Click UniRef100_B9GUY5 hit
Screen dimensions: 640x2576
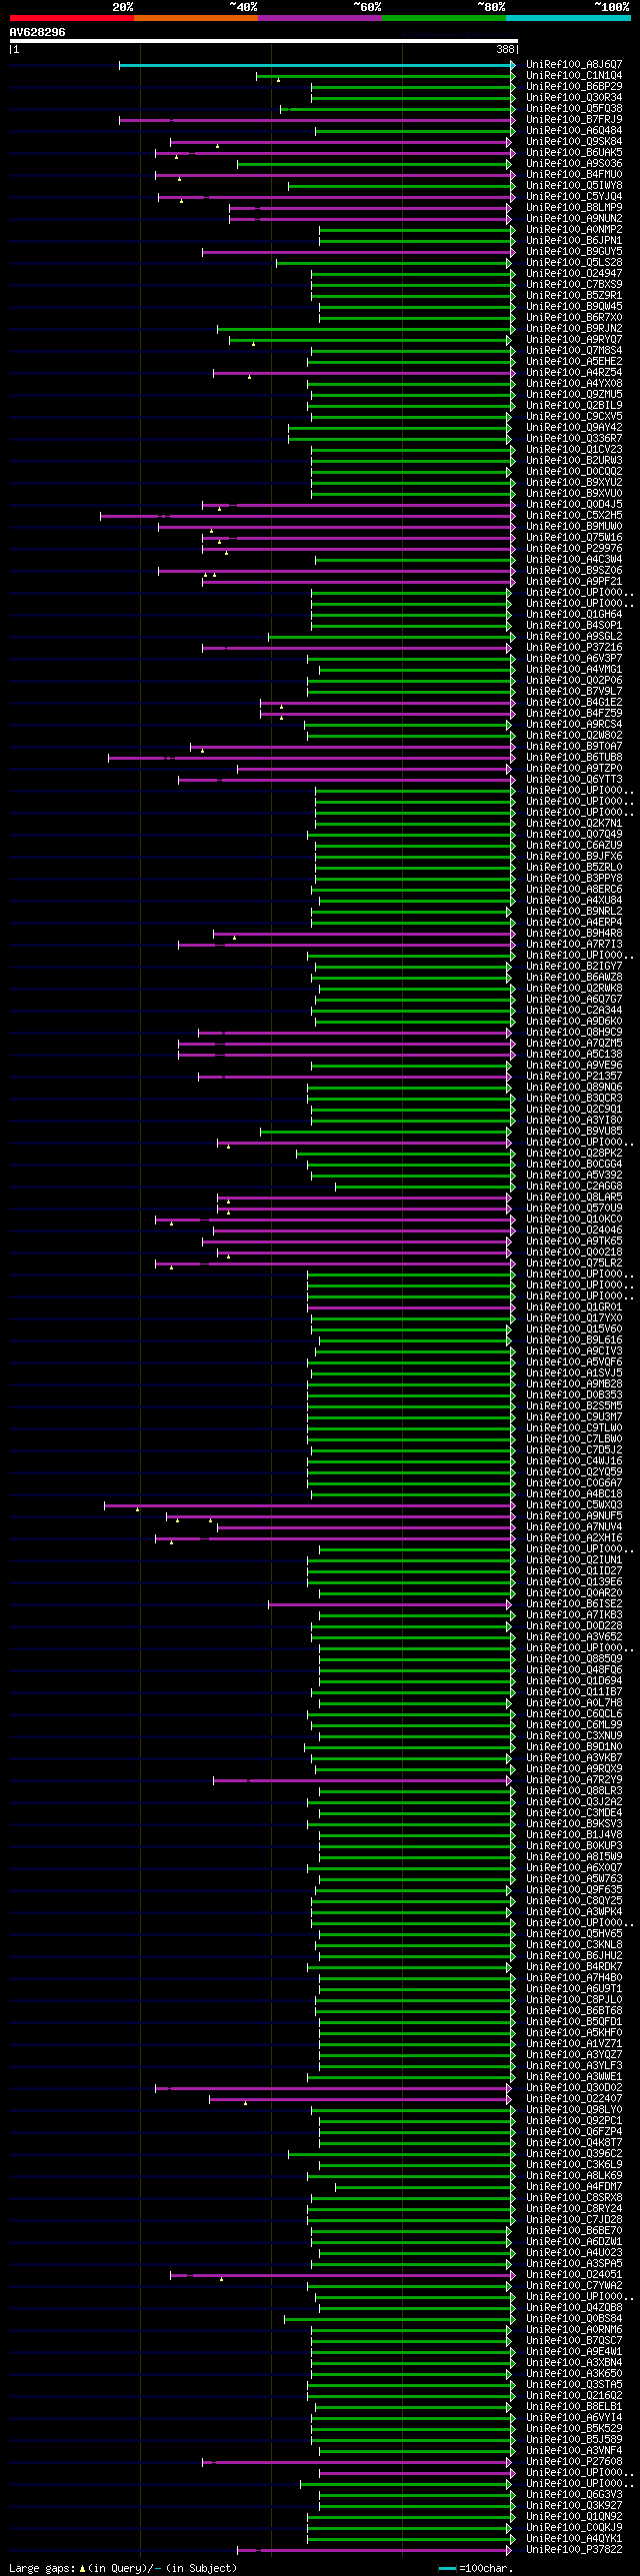click(x=574, y=251)
